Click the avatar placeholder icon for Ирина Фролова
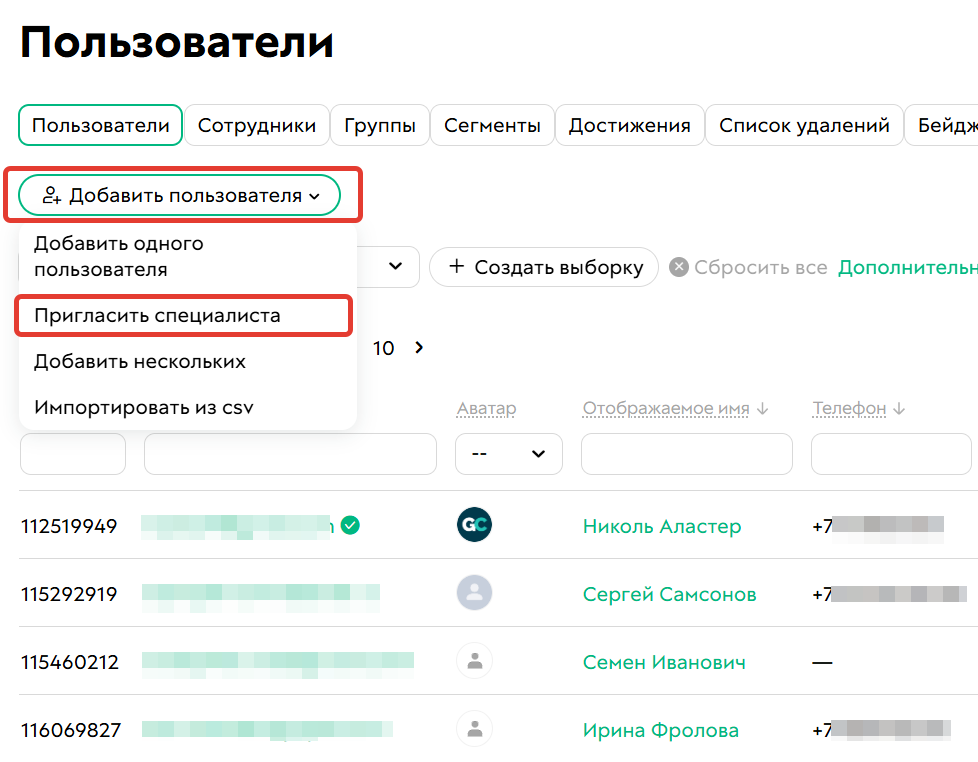978x762 pixels. [x=474, y=729]
